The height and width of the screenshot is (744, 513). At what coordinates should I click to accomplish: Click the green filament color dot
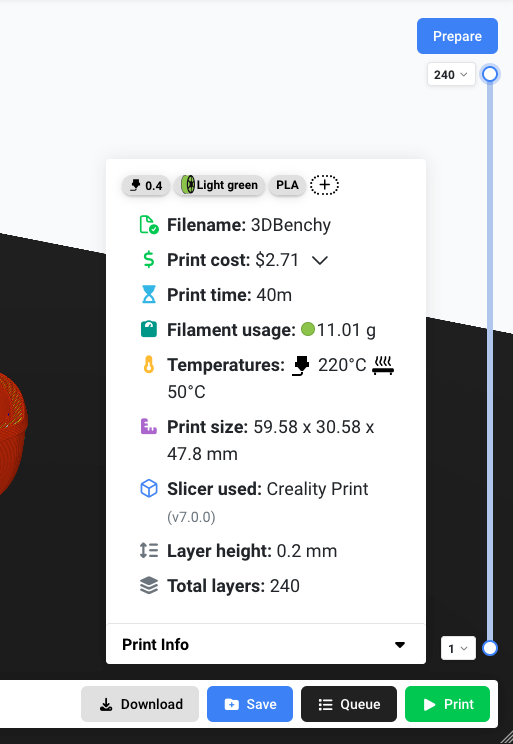(x=308, y=329)
